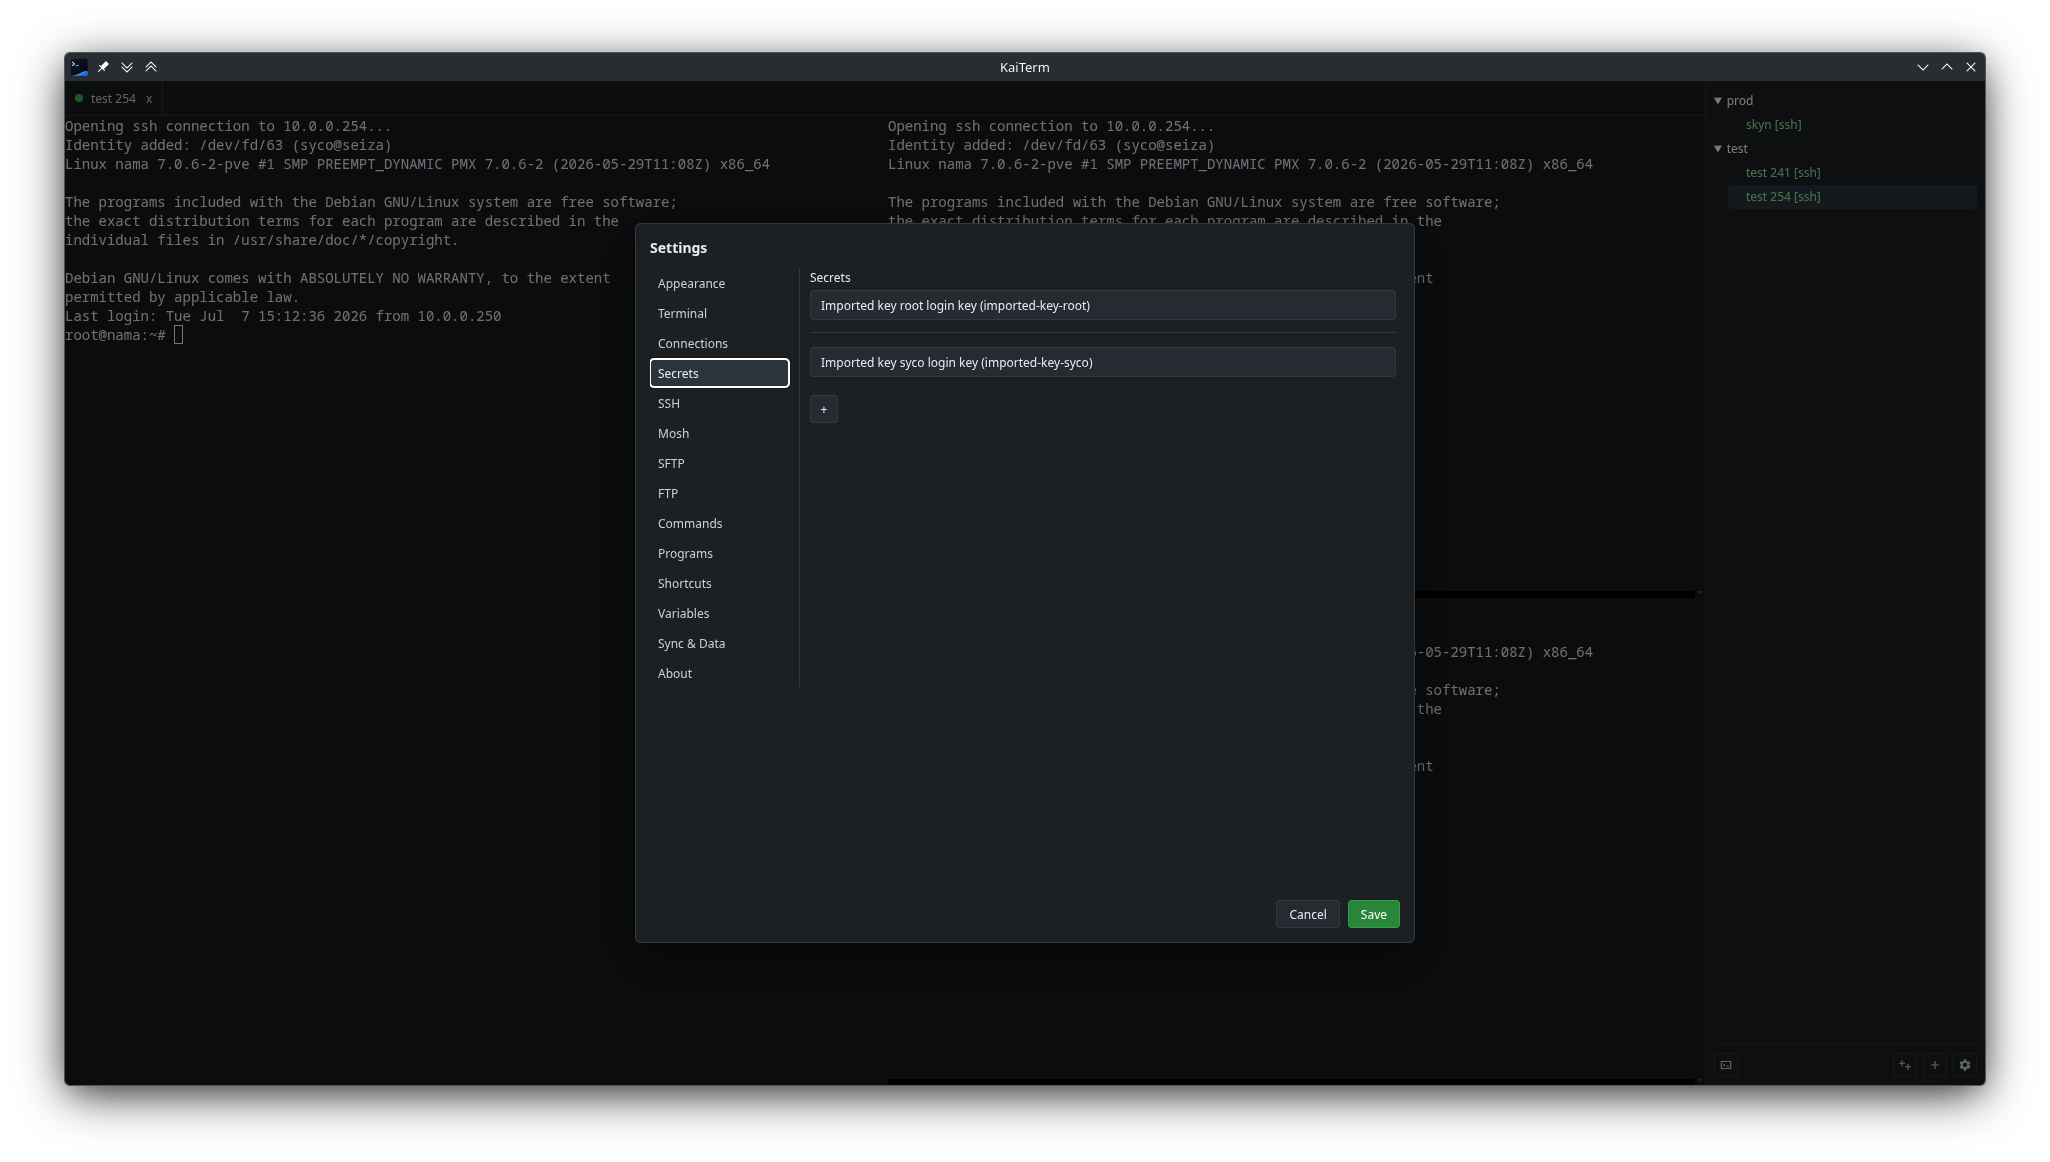The width and height of the screenshot is (2050, 1162).
Task: Open the FTP settings section
Action: 719,494
